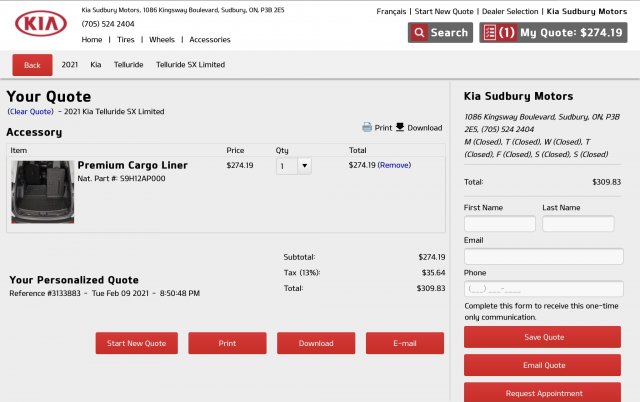Viewport: 640px width, 402px height.
Task: Focus the Phone field
Action: 544,289
